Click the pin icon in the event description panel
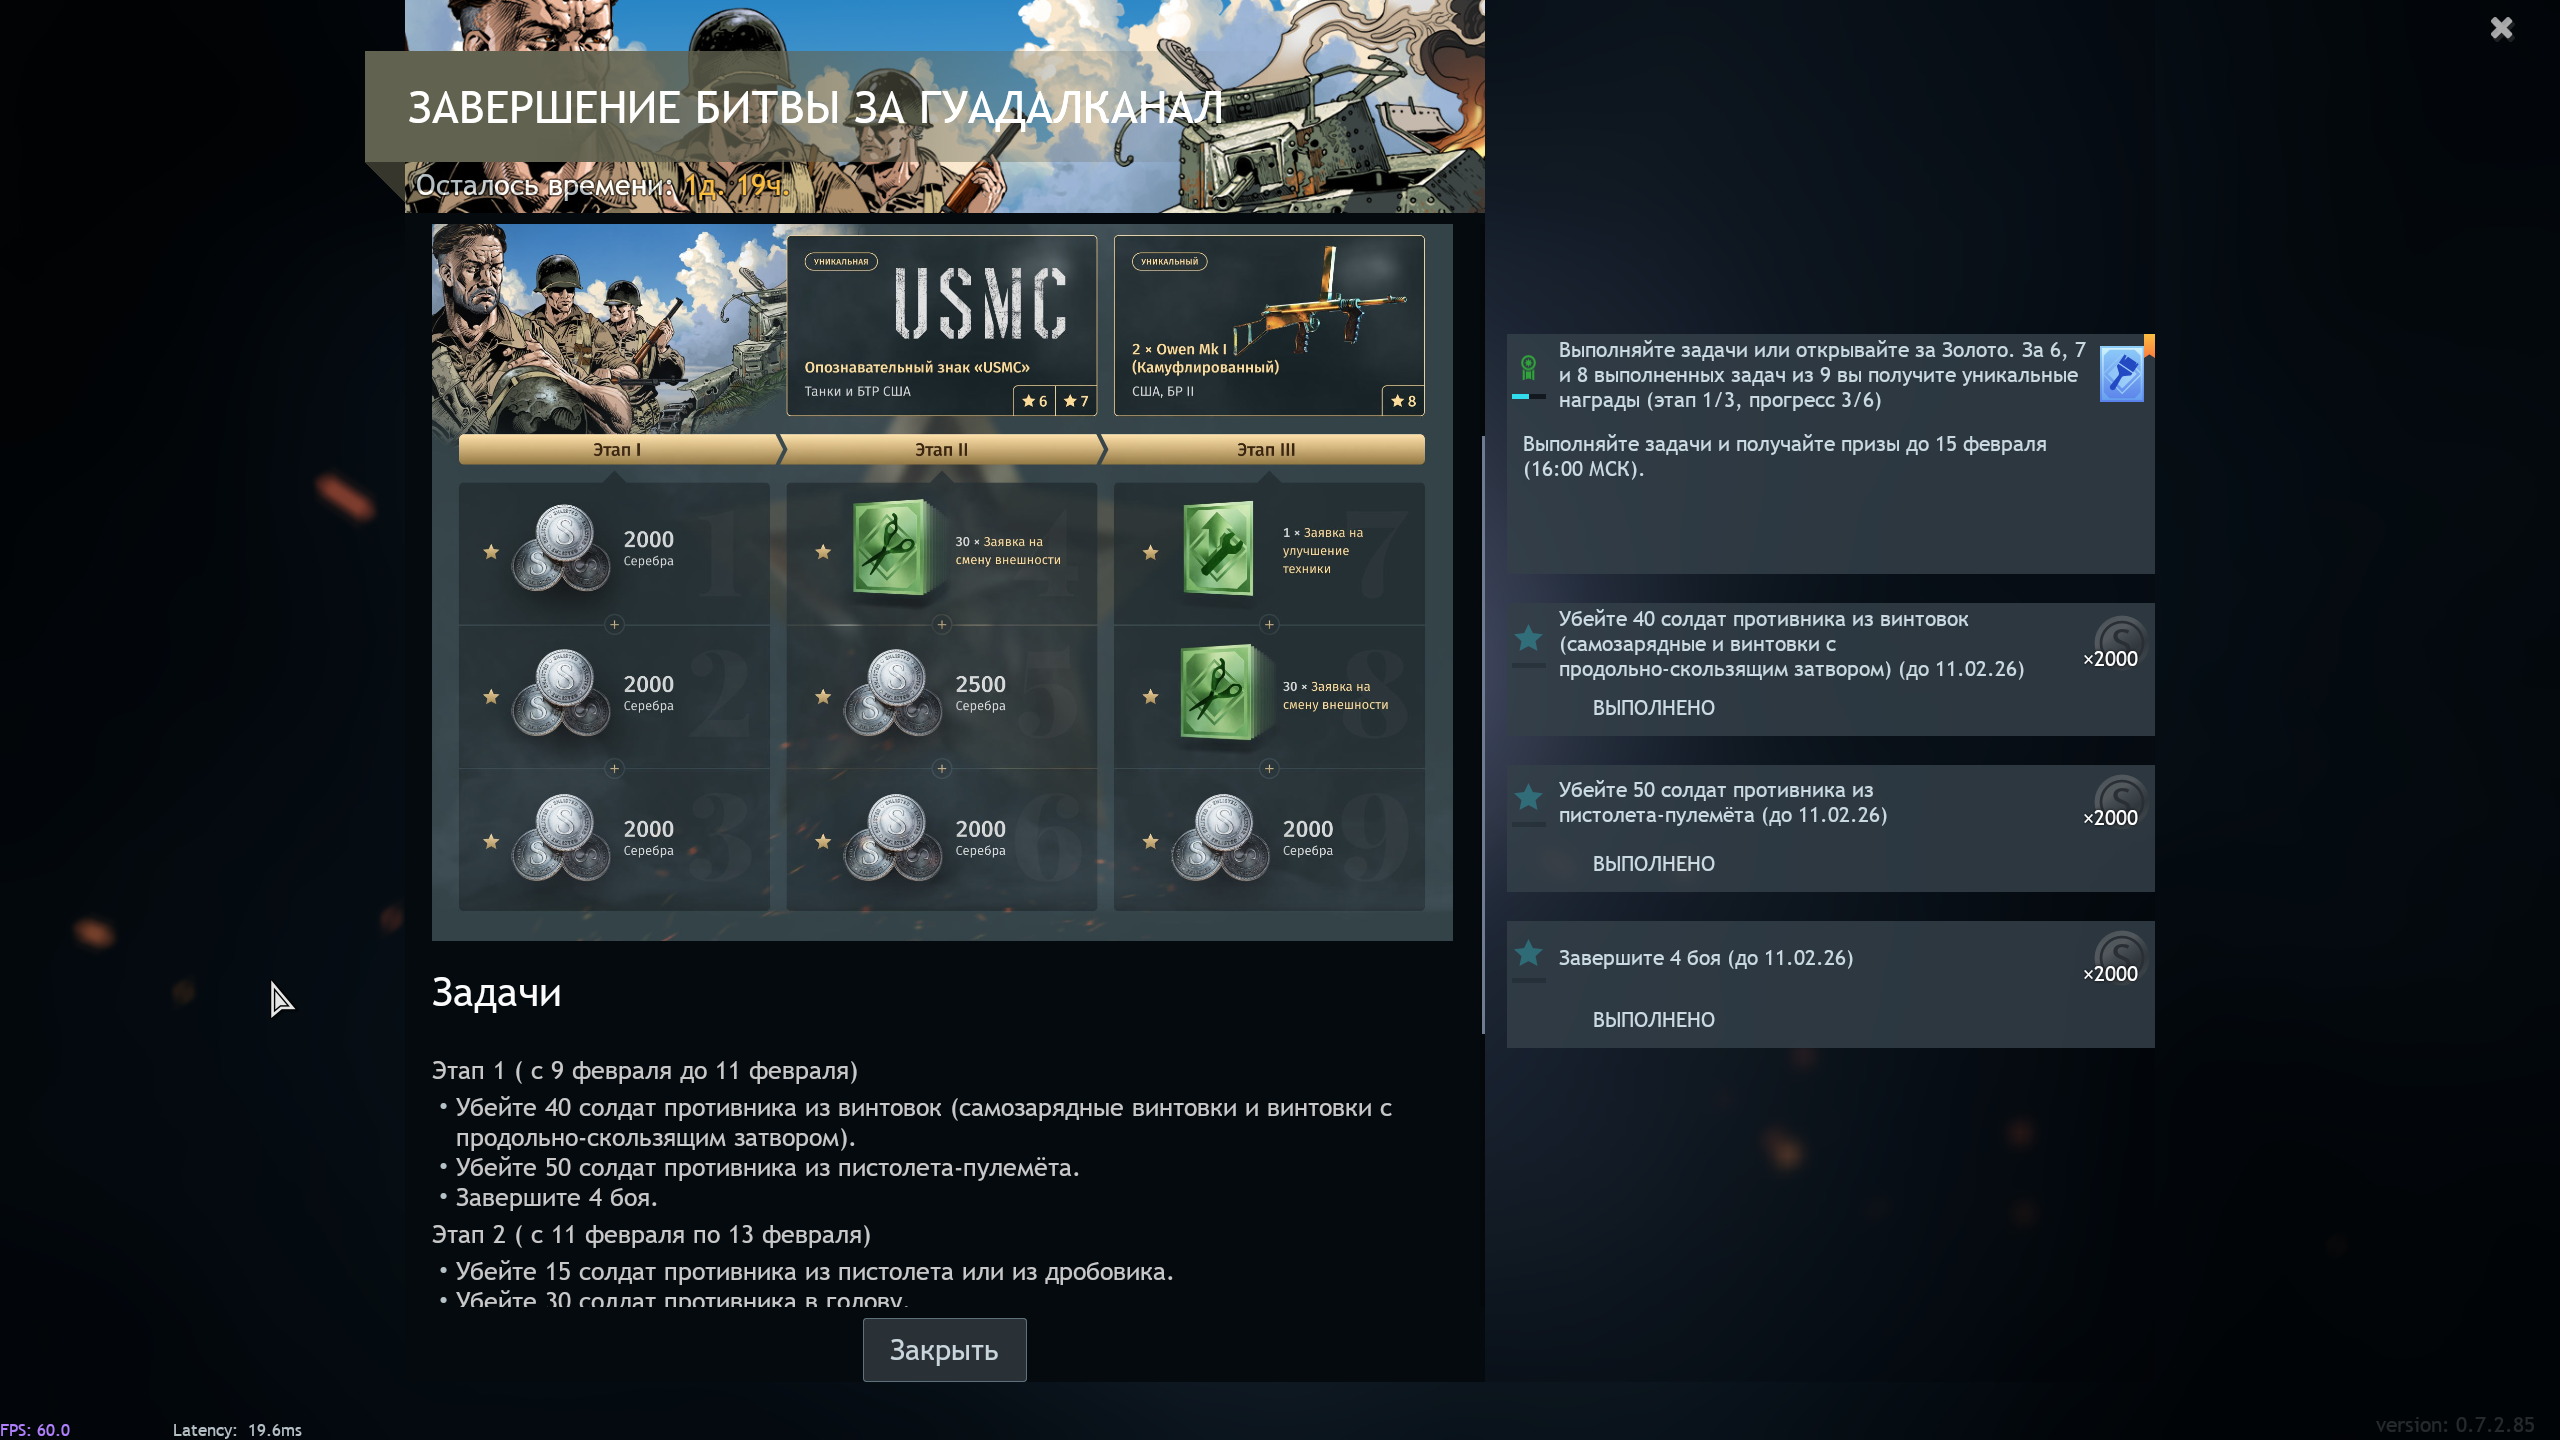Image resolution: width=2560 pixels, height=1440 pixels. pyautogui.click(x=2121, y=374)
